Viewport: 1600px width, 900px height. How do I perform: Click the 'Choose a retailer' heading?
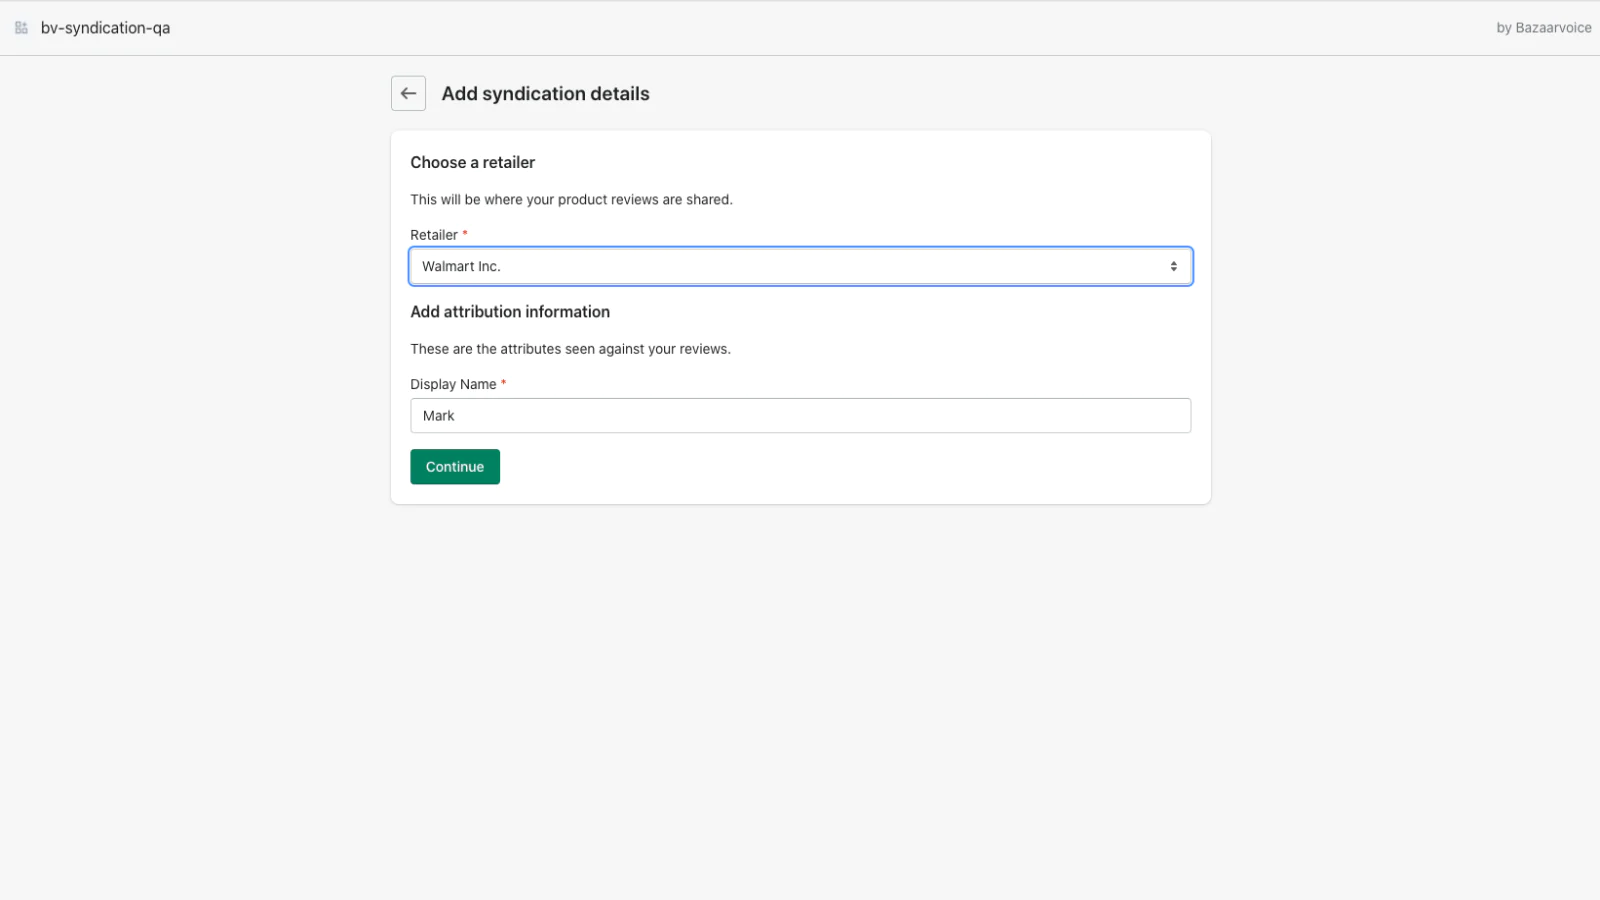point(472,162)
